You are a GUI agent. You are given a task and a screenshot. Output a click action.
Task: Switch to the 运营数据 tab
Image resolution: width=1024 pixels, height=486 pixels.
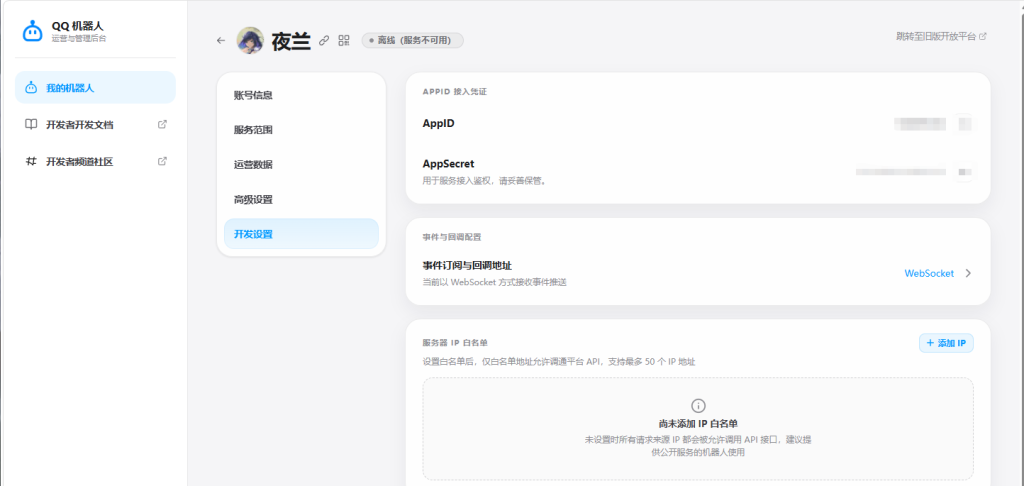(301, 165)
